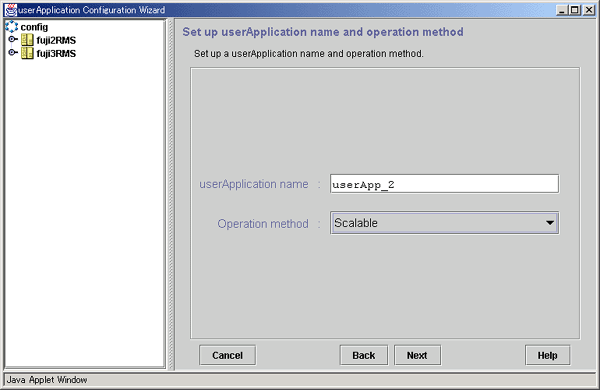This screenshot has height=390, width=600.
Task: Close the userApplication Configuration Wizard window
Action: (589, 10)
